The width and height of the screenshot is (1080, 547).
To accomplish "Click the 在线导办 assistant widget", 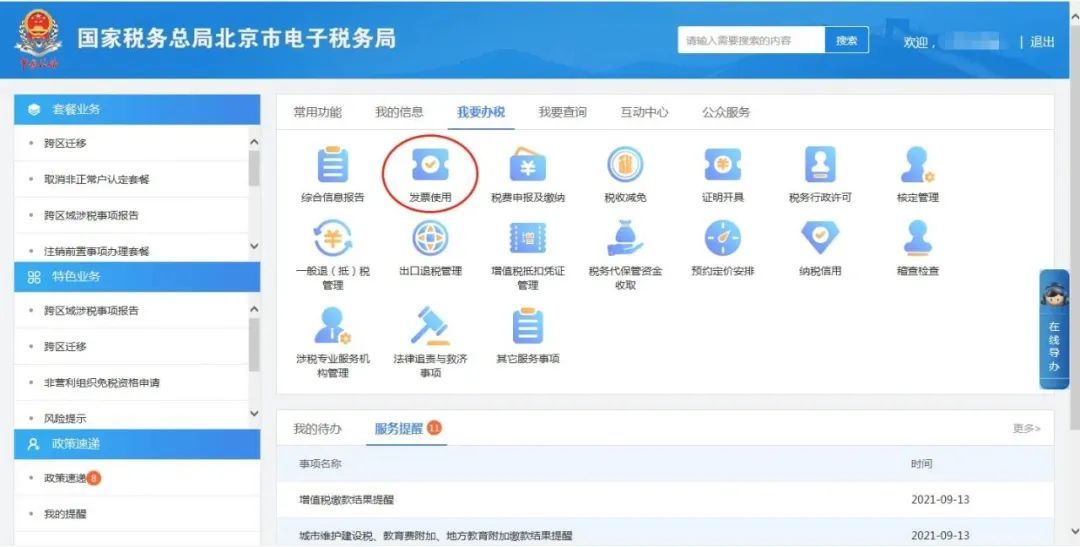I will pos(1054,329).
